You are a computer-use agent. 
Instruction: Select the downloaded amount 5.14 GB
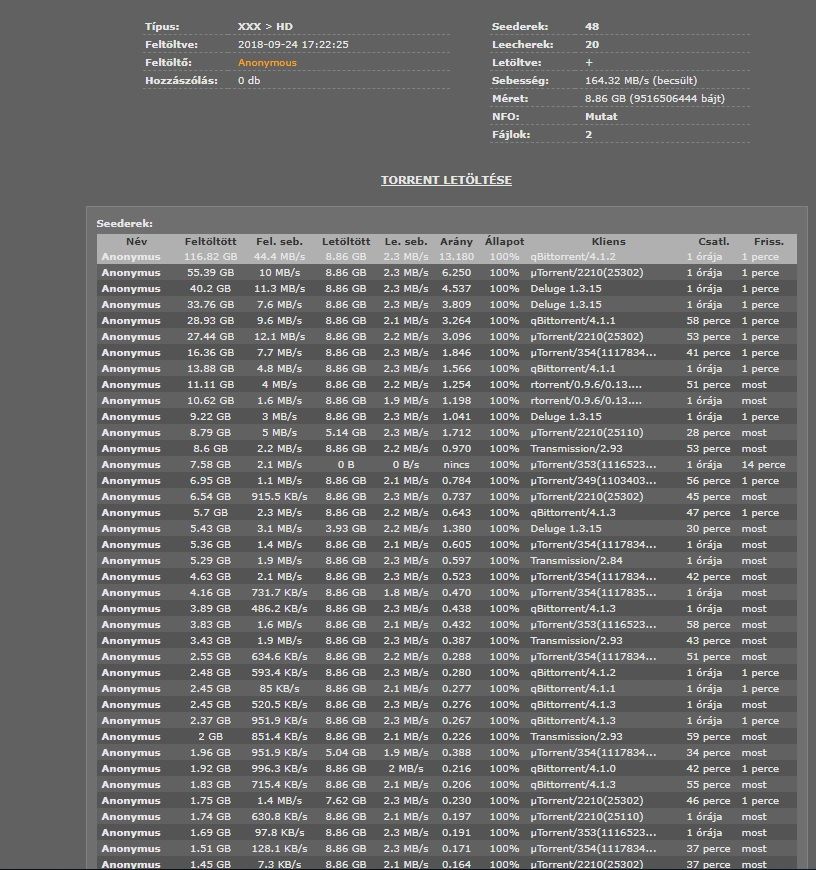click(346, 433)
